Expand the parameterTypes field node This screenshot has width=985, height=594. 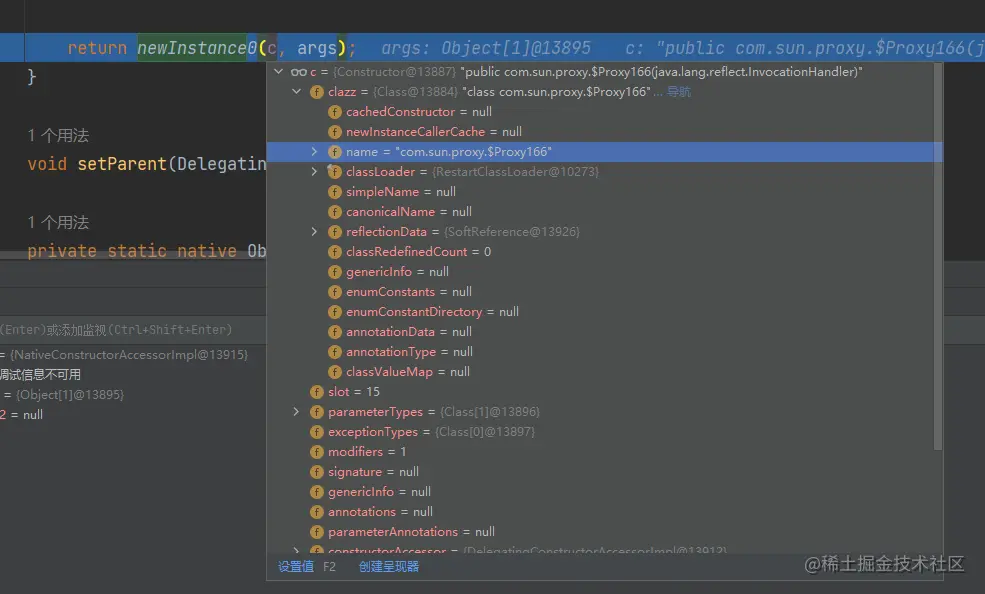click(x=297, y=412)
